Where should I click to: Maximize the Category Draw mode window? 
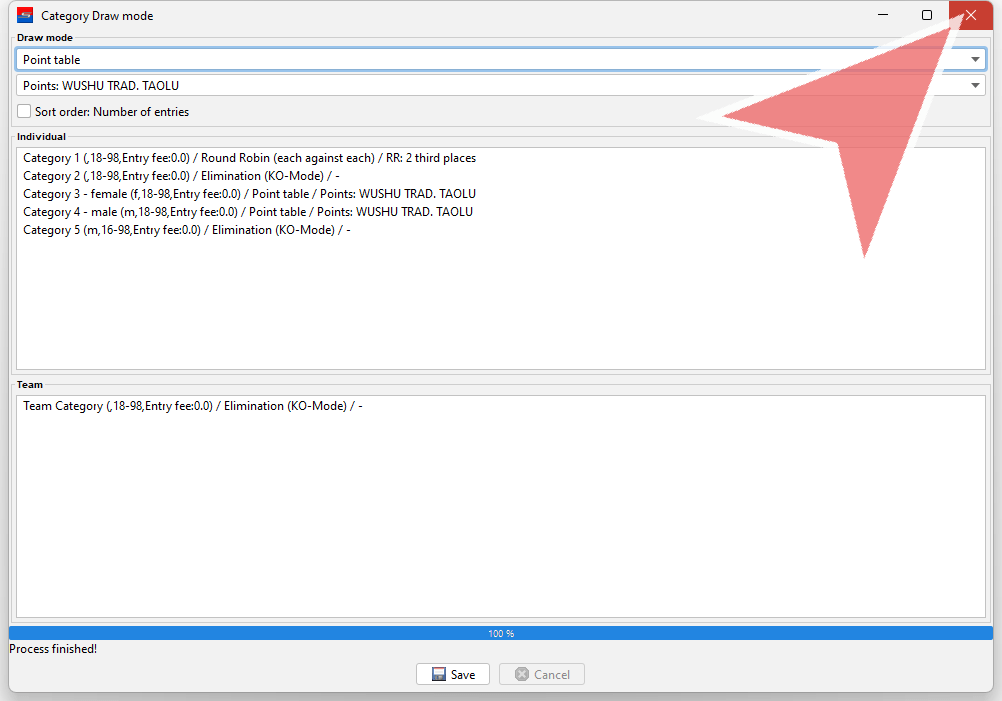[927, 15]
